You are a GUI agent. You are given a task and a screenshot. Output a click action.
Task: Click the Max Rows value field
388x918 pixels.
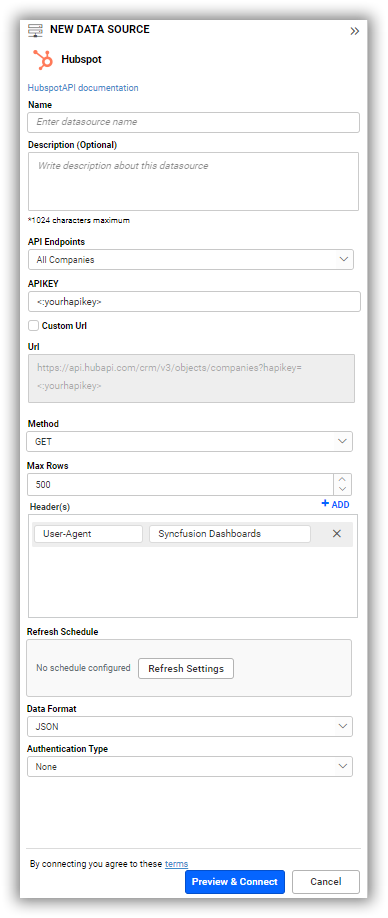pyautogui.click(x=180, y=485)
